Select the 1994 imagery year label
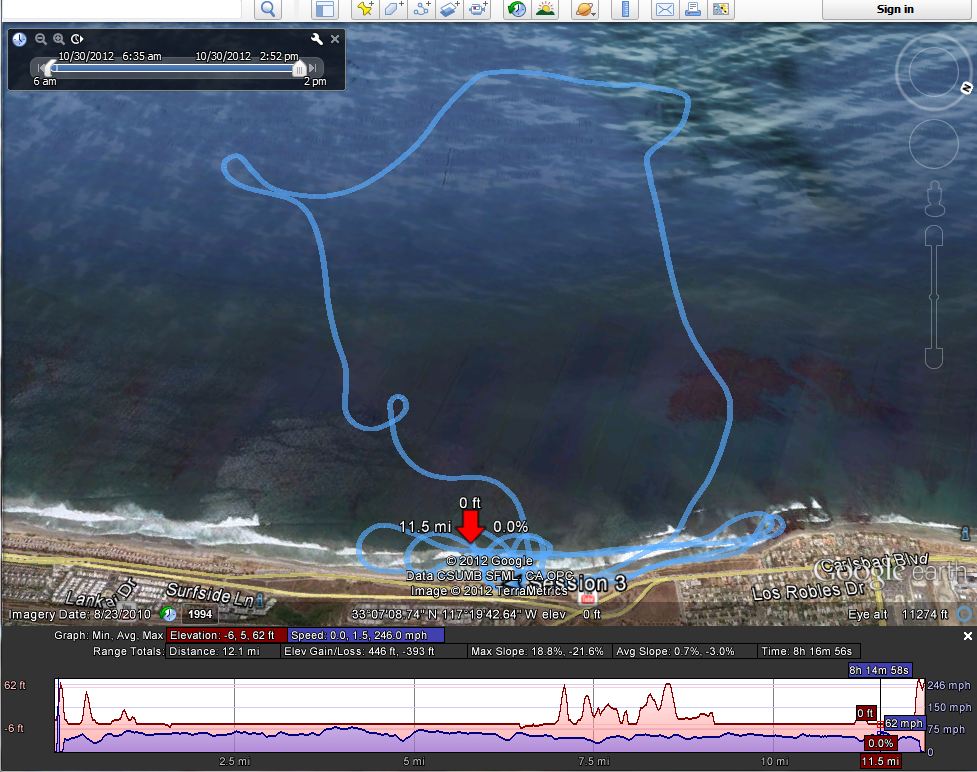 tap(200, 614)
